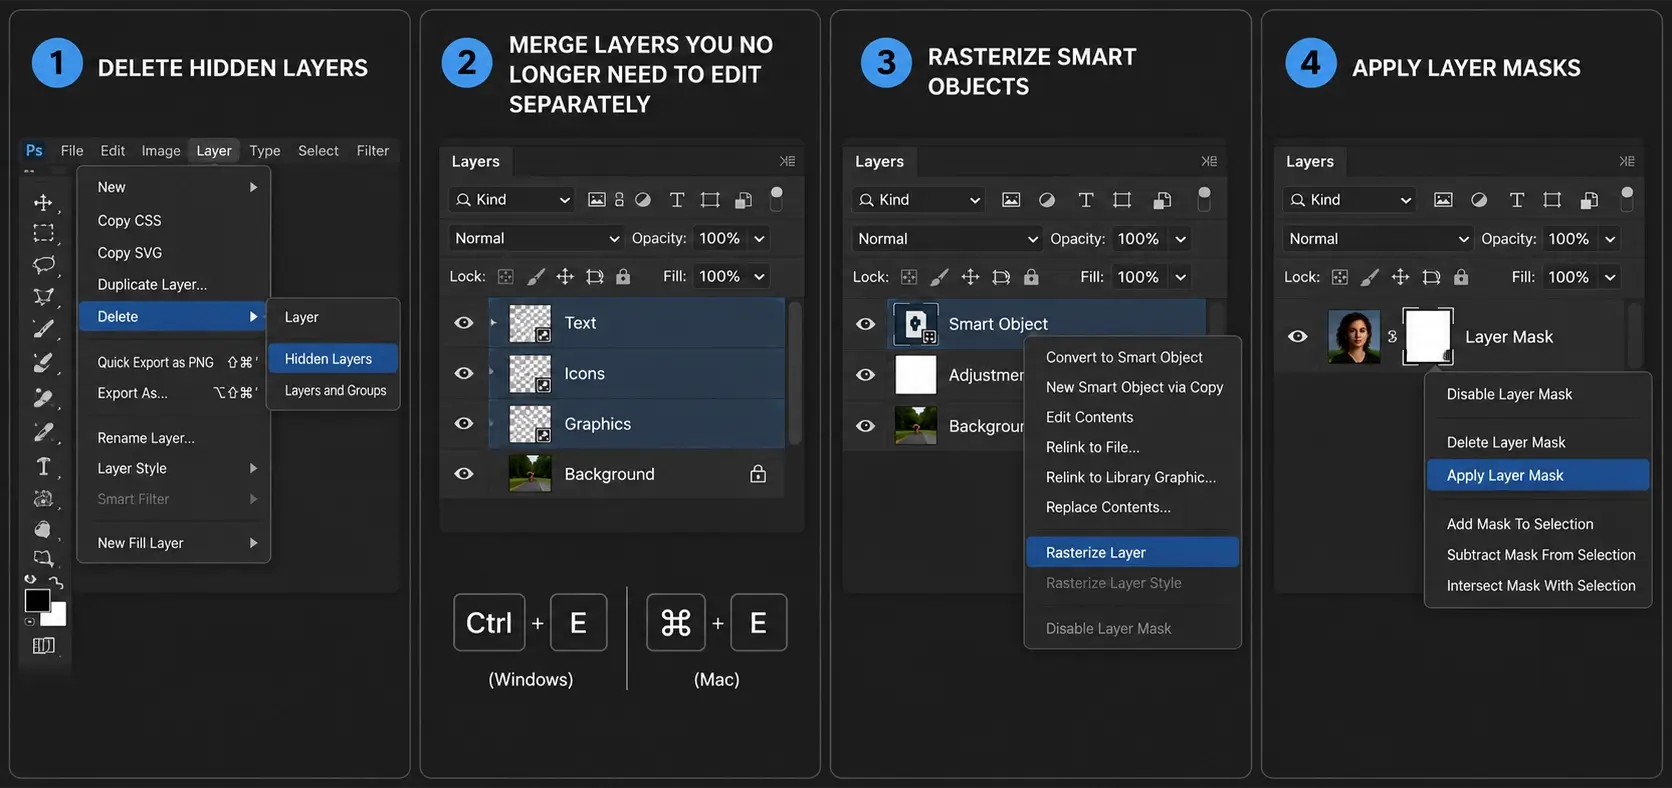
Task: Open Fill dropdown arrow in step 3 panel
Action: 1181,277
